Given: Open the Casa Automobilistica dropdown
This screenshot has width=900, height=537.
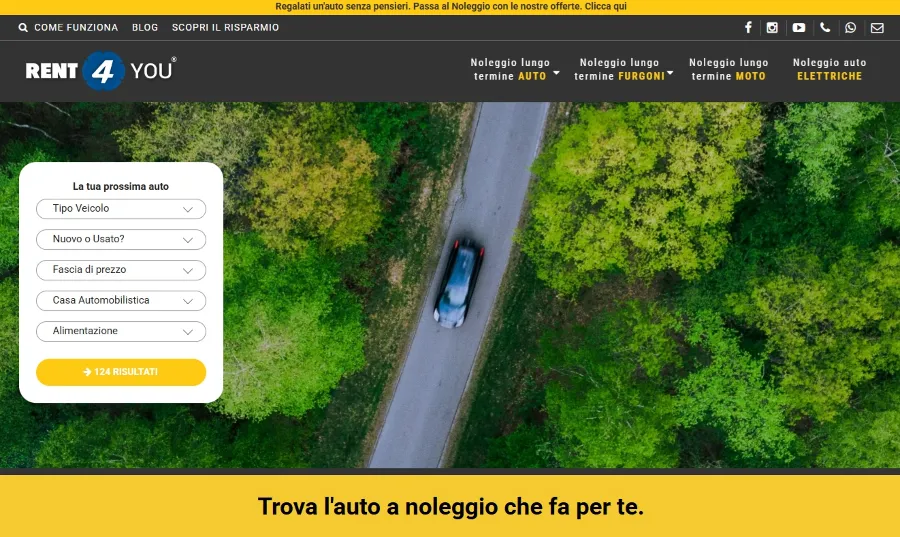Looking at the screenshot, I should 121,301.
